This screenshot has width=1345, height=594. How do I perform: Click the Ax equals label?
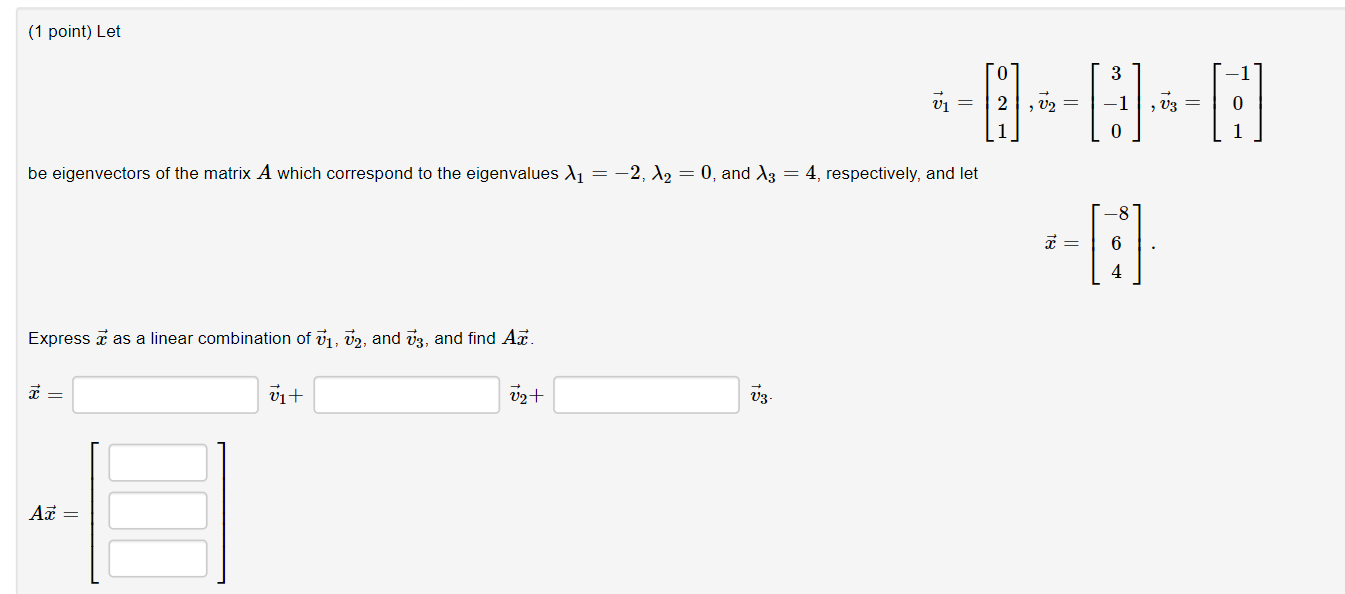point(52,512)
